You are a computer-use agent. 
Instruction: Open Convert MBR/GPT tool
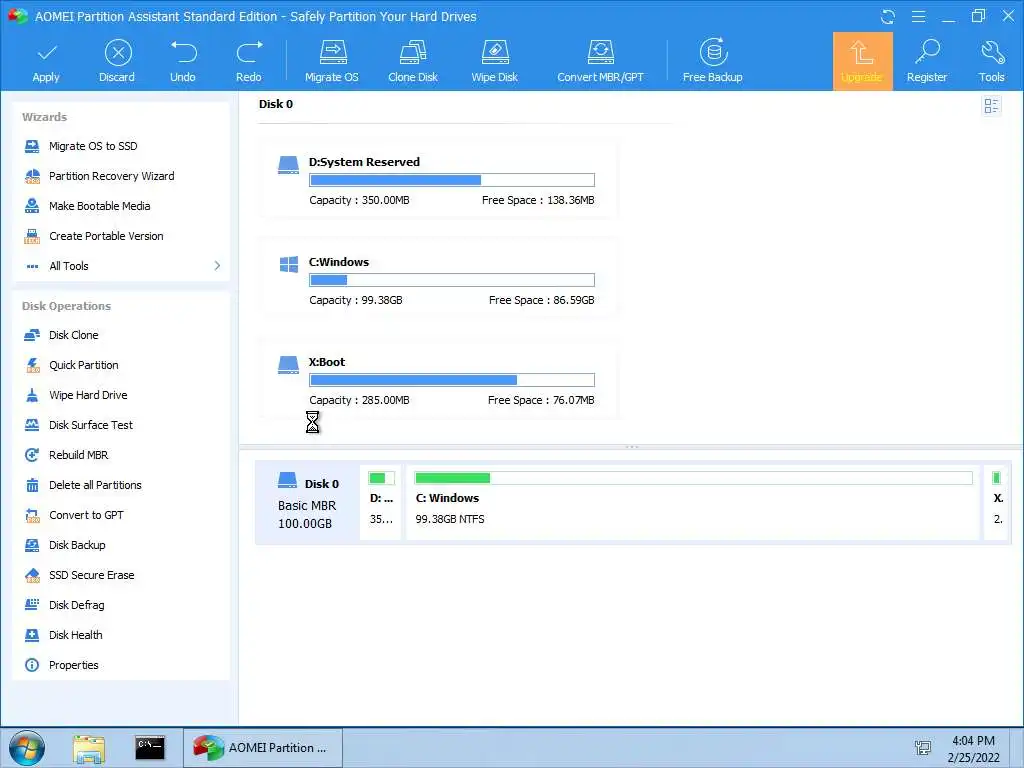click(x=600, y=63)
